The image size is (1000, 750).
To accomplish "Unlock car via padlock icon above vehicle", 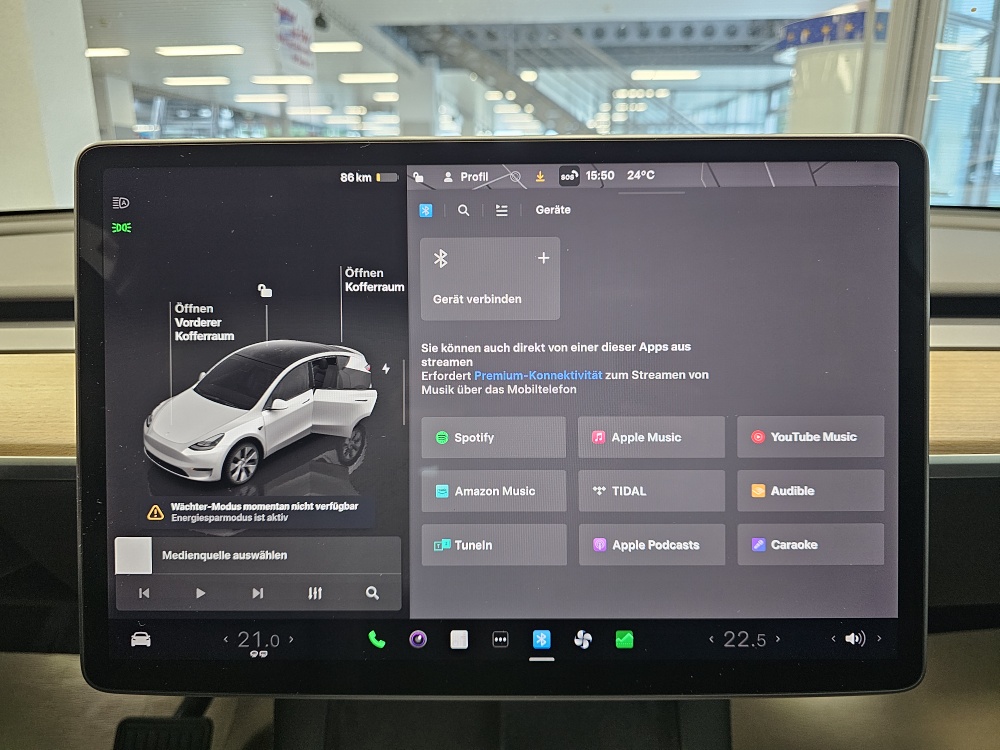I will pos(265,291).
